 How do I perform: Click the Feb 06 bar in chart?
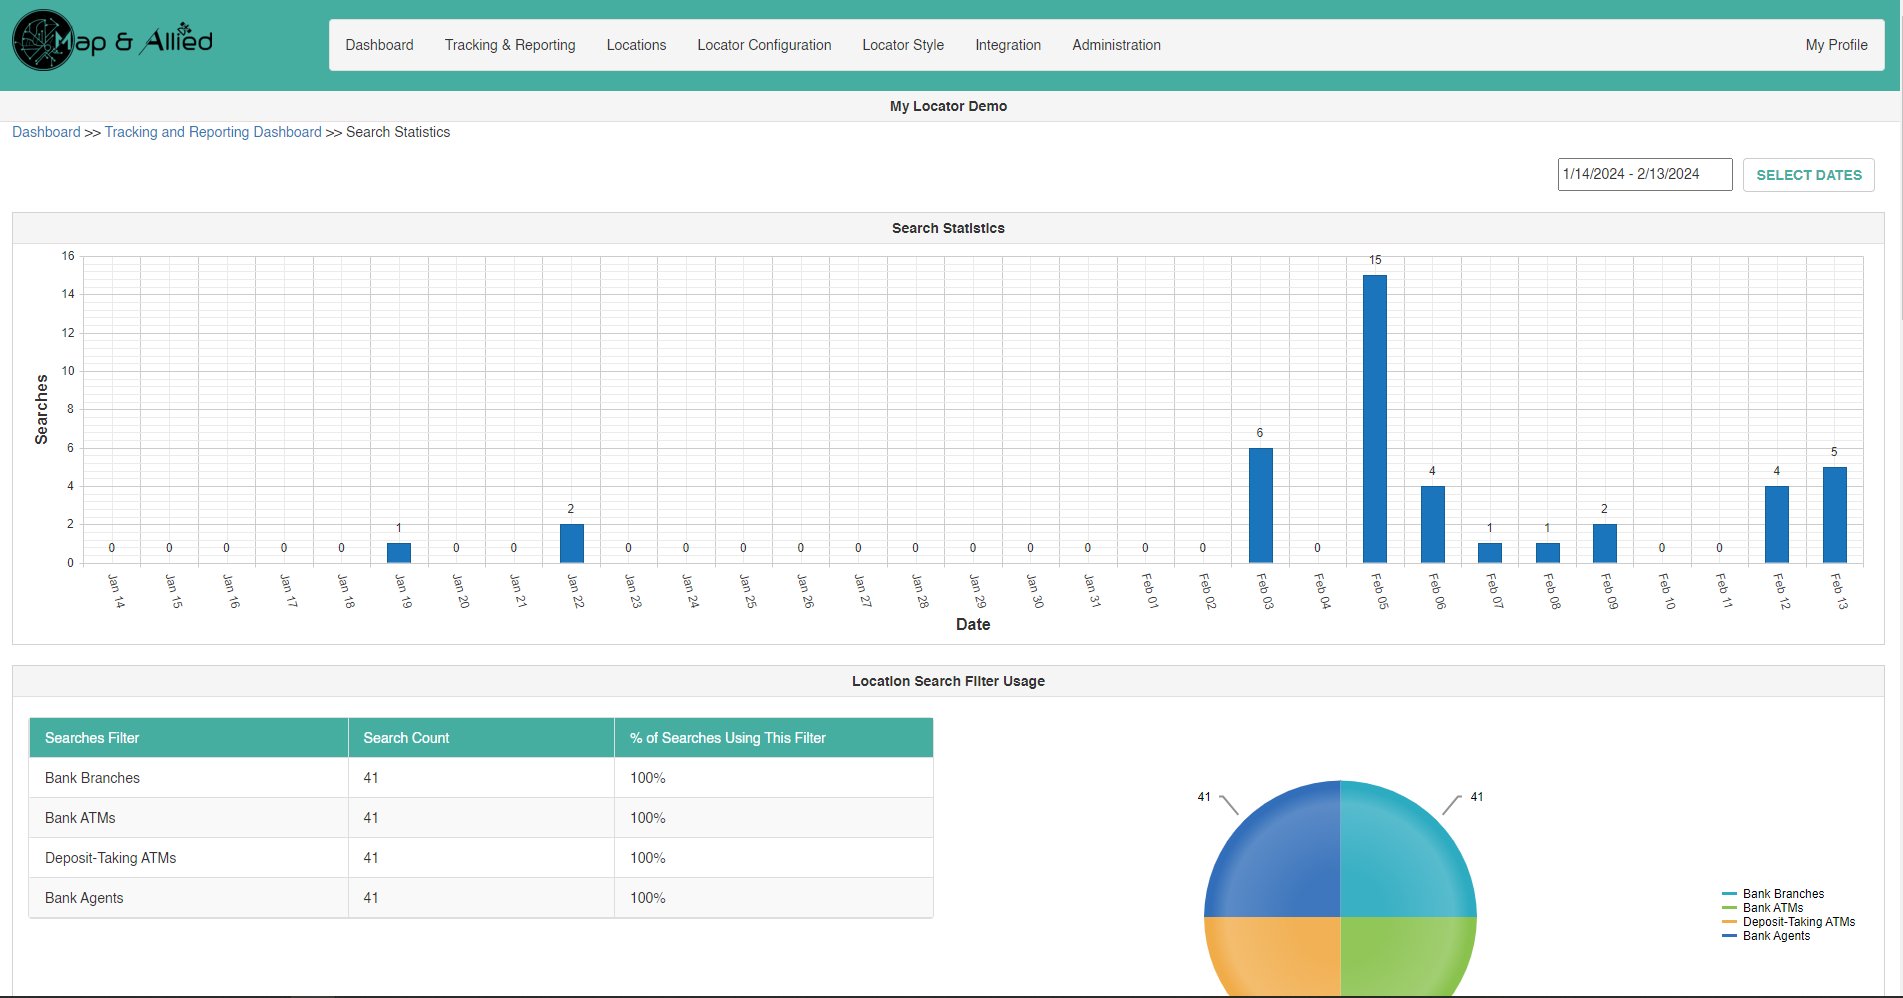1432,524
